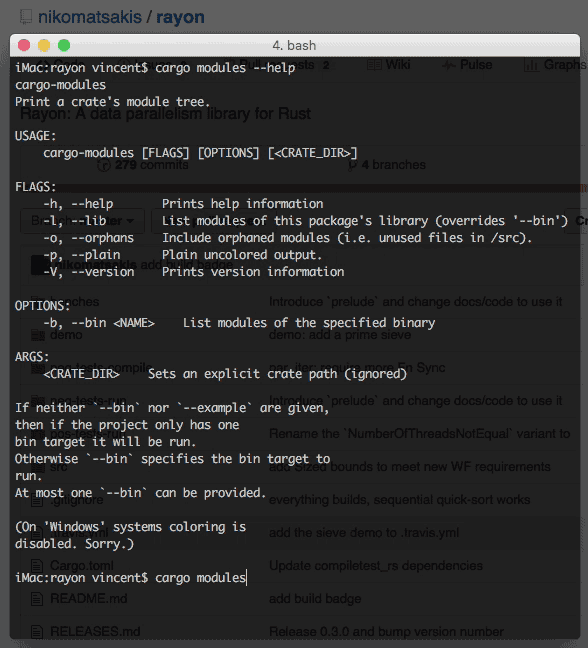Click the '-V, --version' flag text
588x648 pixels.
coord(88,272)
